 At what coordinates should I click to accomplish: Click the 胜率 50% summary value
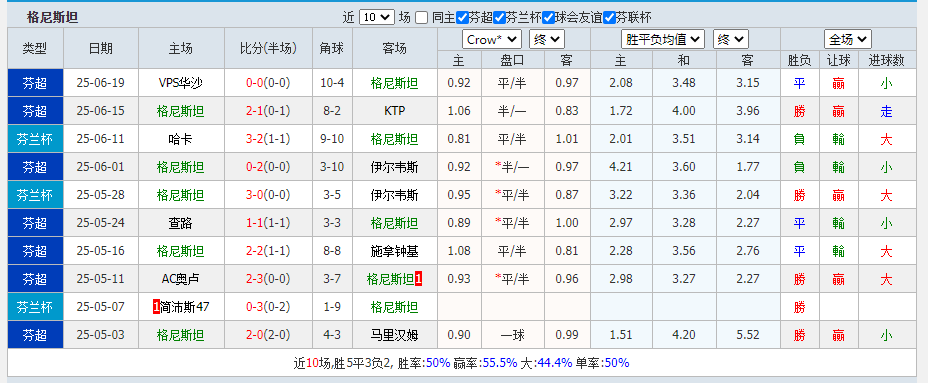coord(438,362)
